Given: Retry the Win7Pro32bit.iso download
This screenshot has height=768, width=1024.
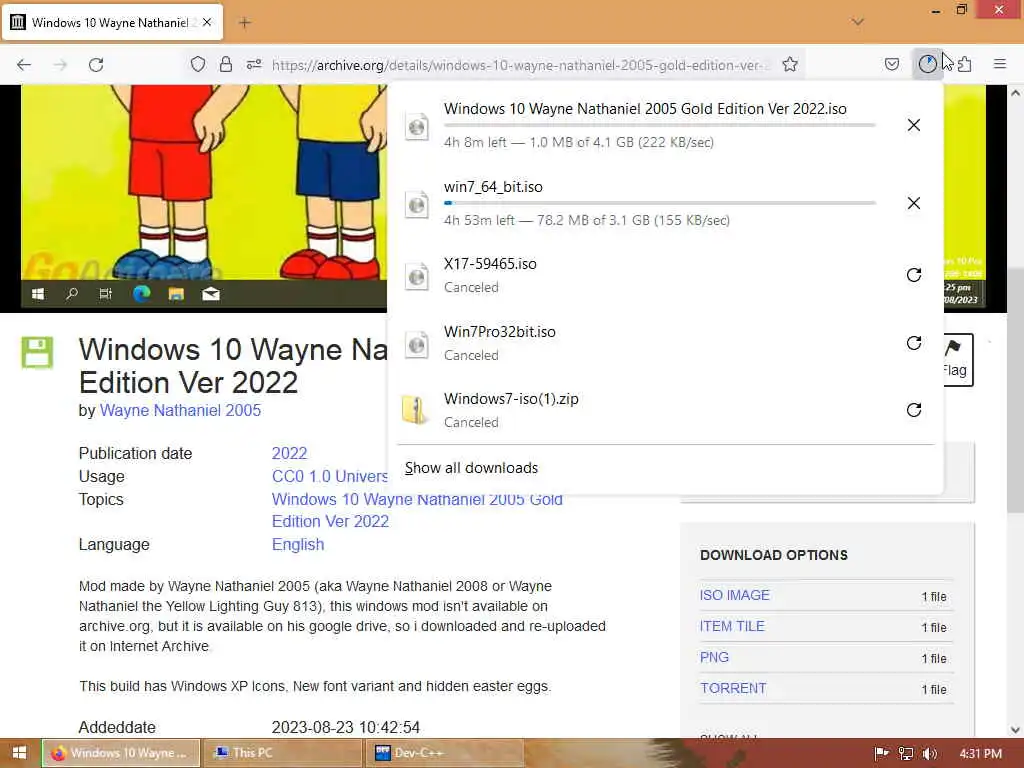Looking at the screenshot, I should pos(914,343).
